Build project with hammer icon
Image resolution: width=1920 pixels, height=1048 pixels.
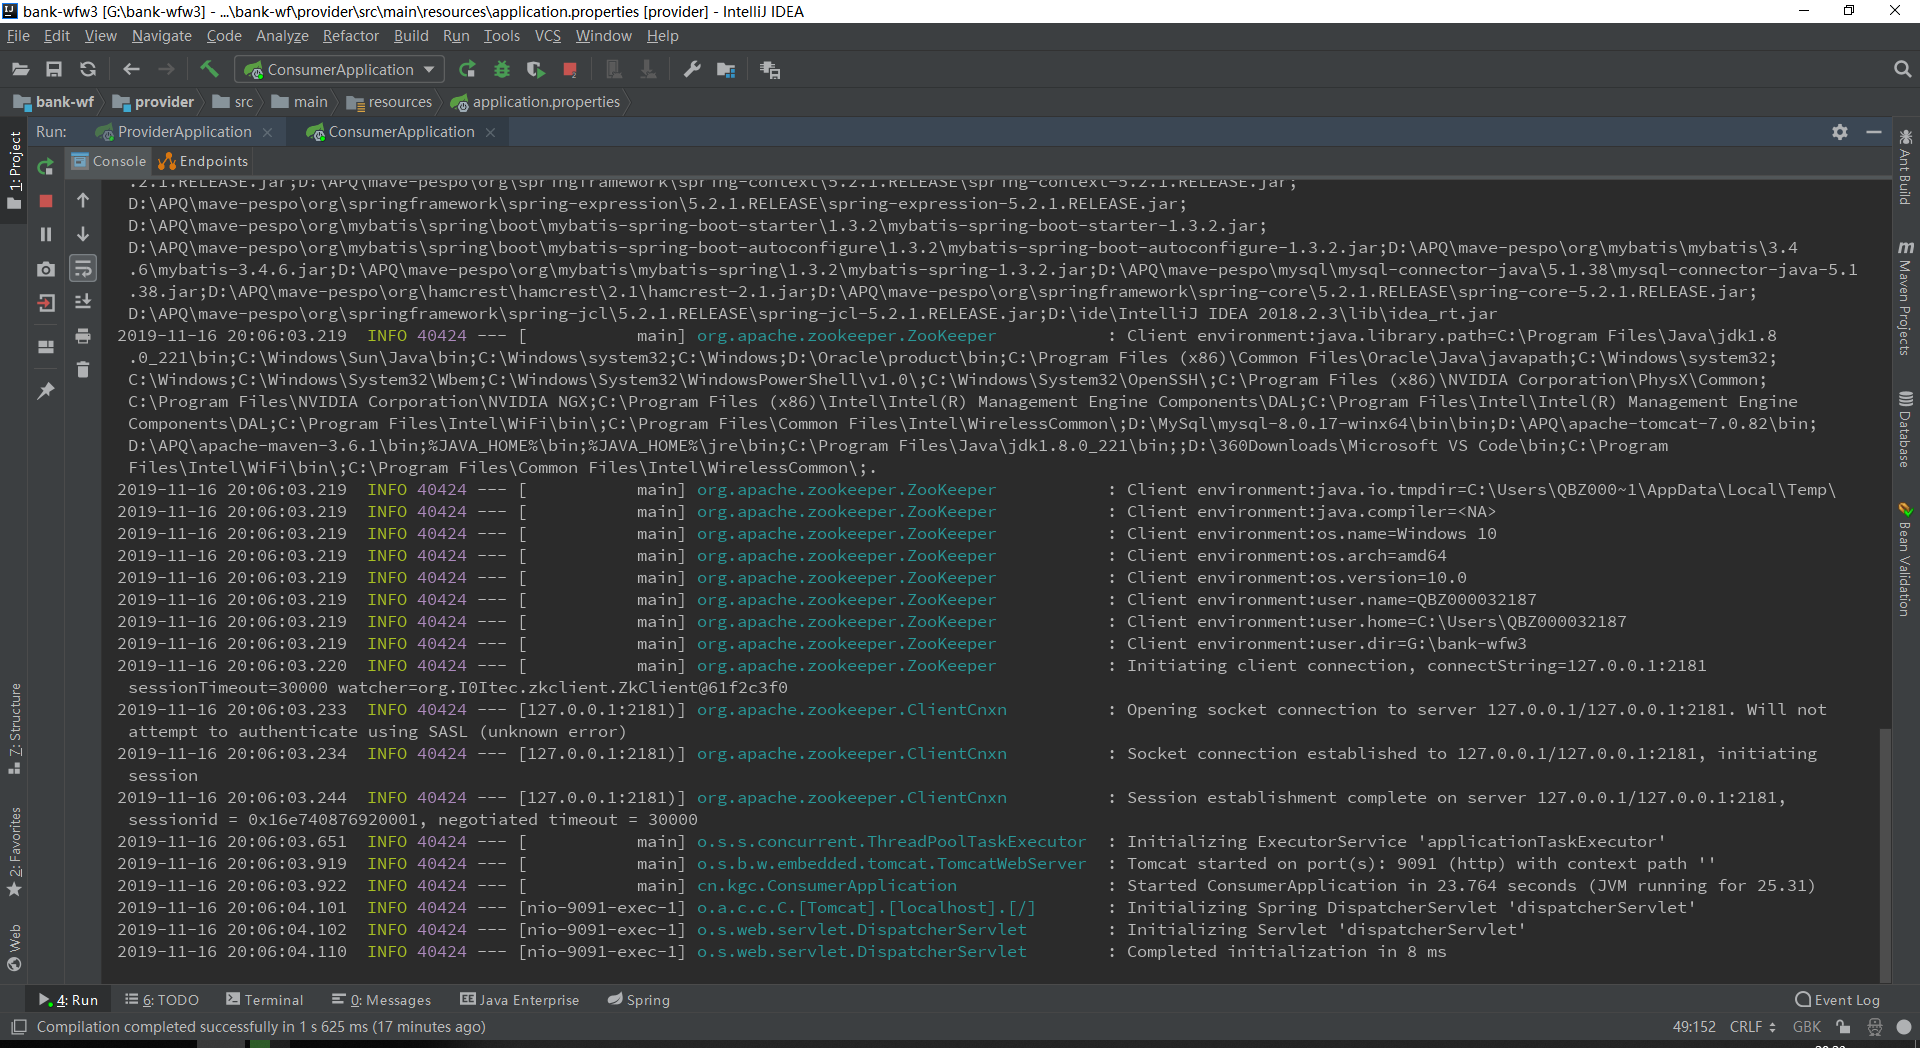pyautogui.click(x=209, y=69)
